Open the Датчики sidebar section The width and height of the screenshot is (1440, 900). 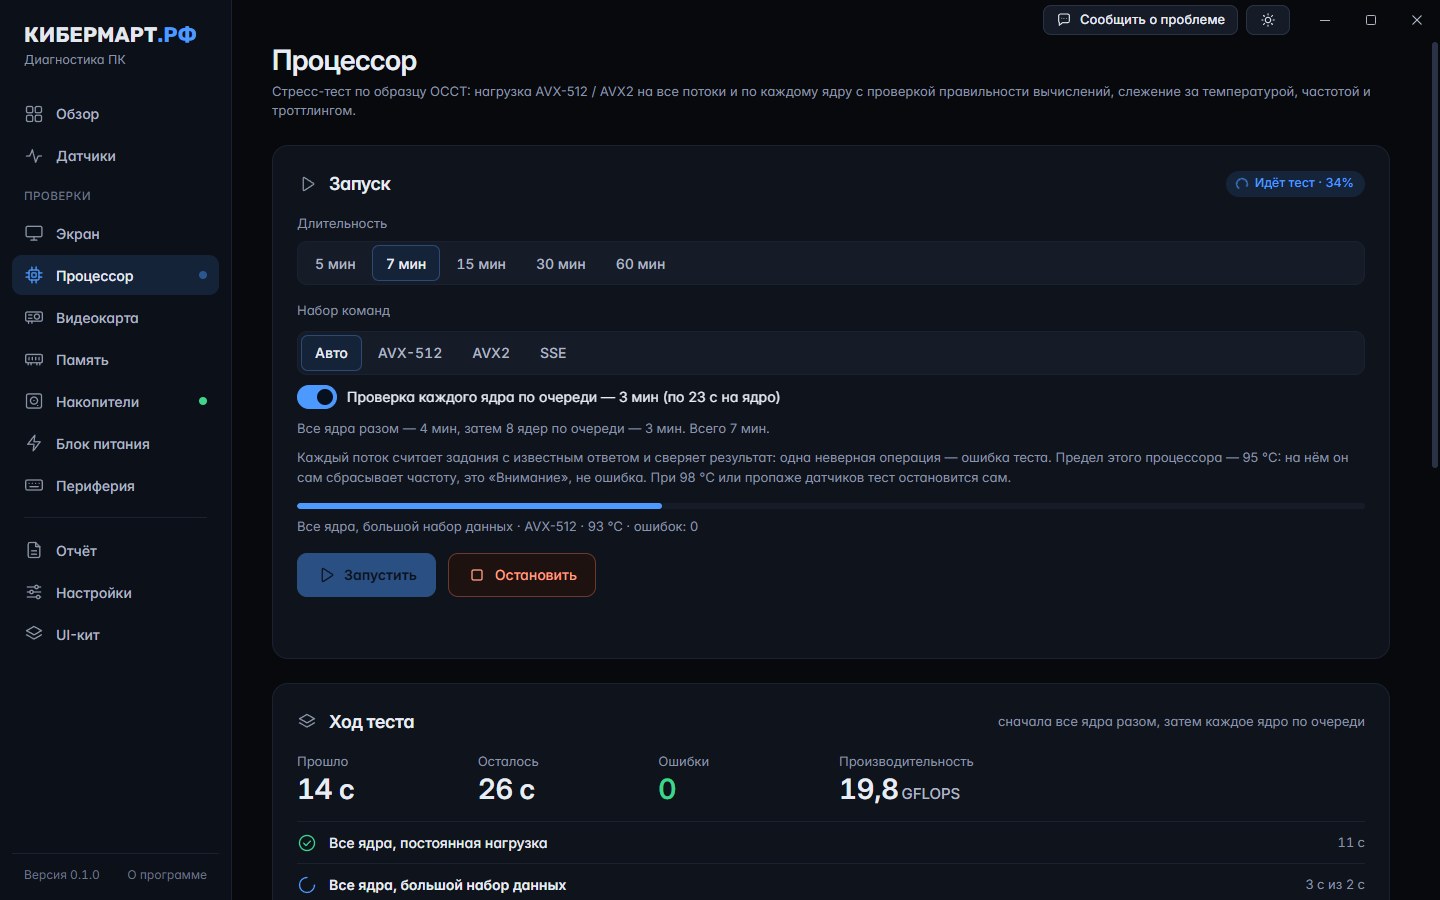click(115, 156)
